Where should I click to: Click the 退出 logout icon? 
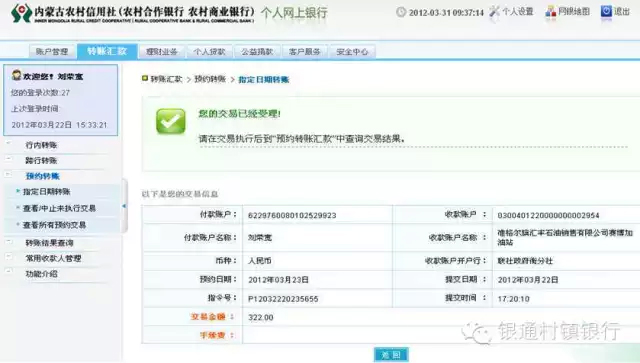[x=607, y=11]
